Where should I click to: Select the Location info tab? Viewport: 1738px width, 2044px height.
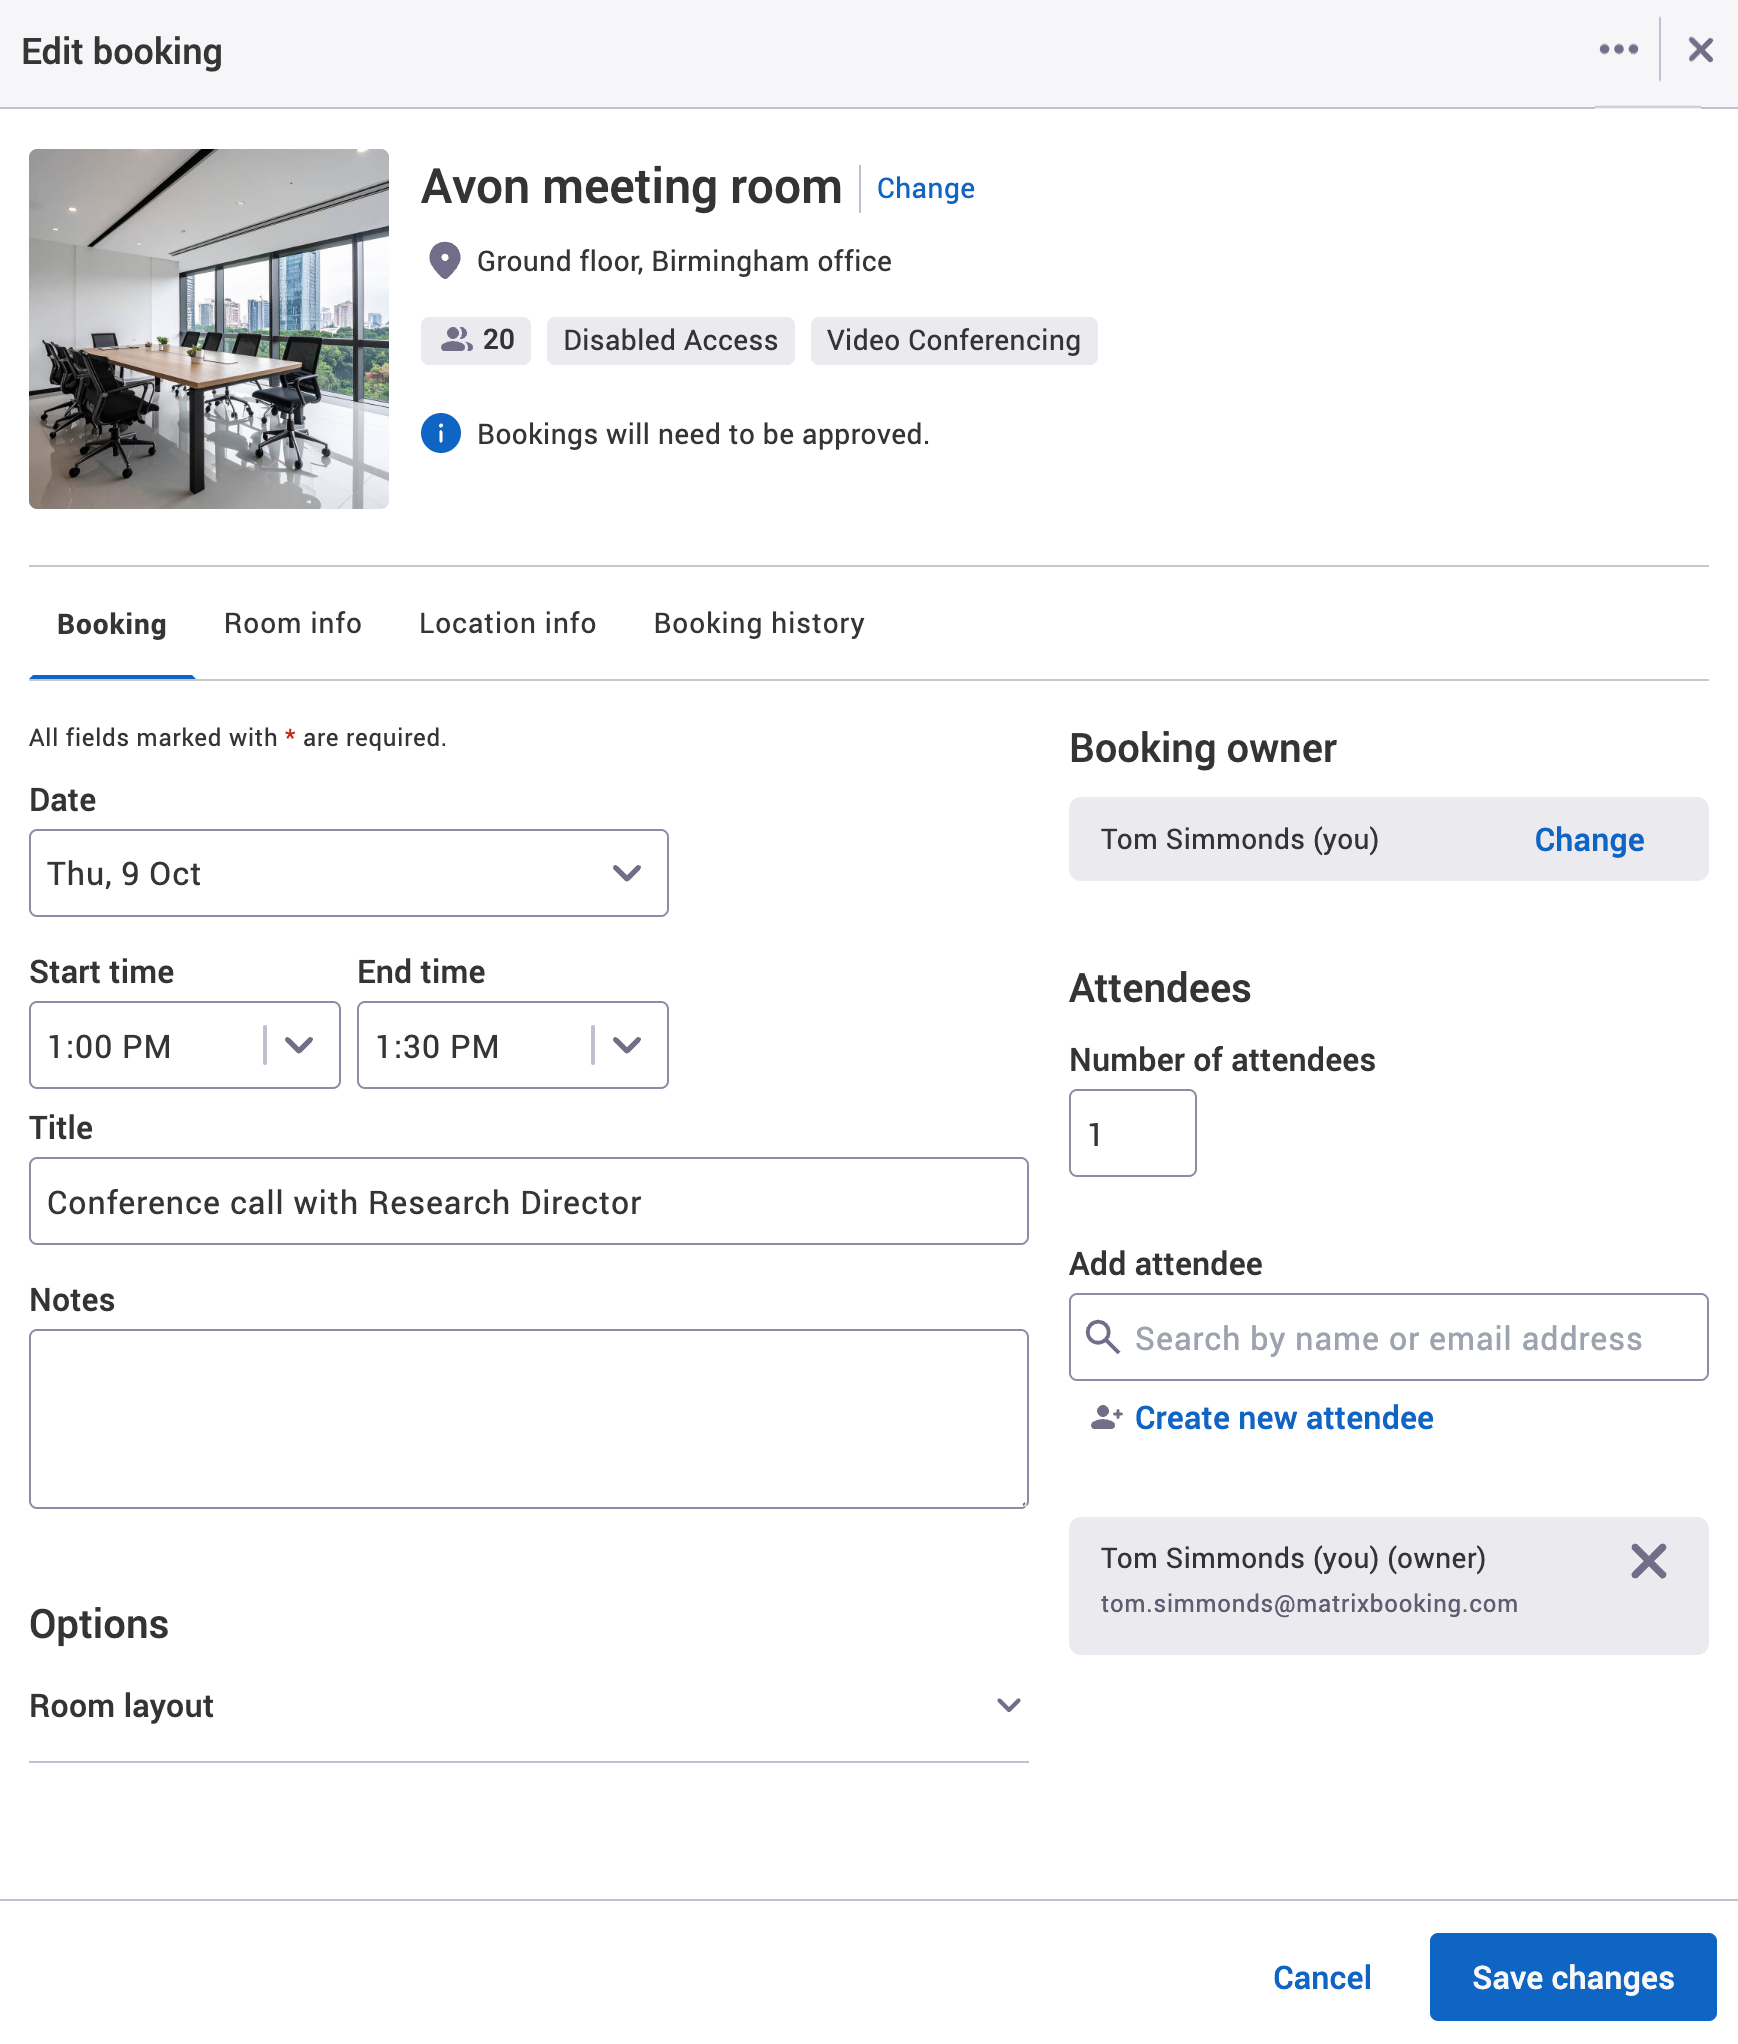[507, 623]
